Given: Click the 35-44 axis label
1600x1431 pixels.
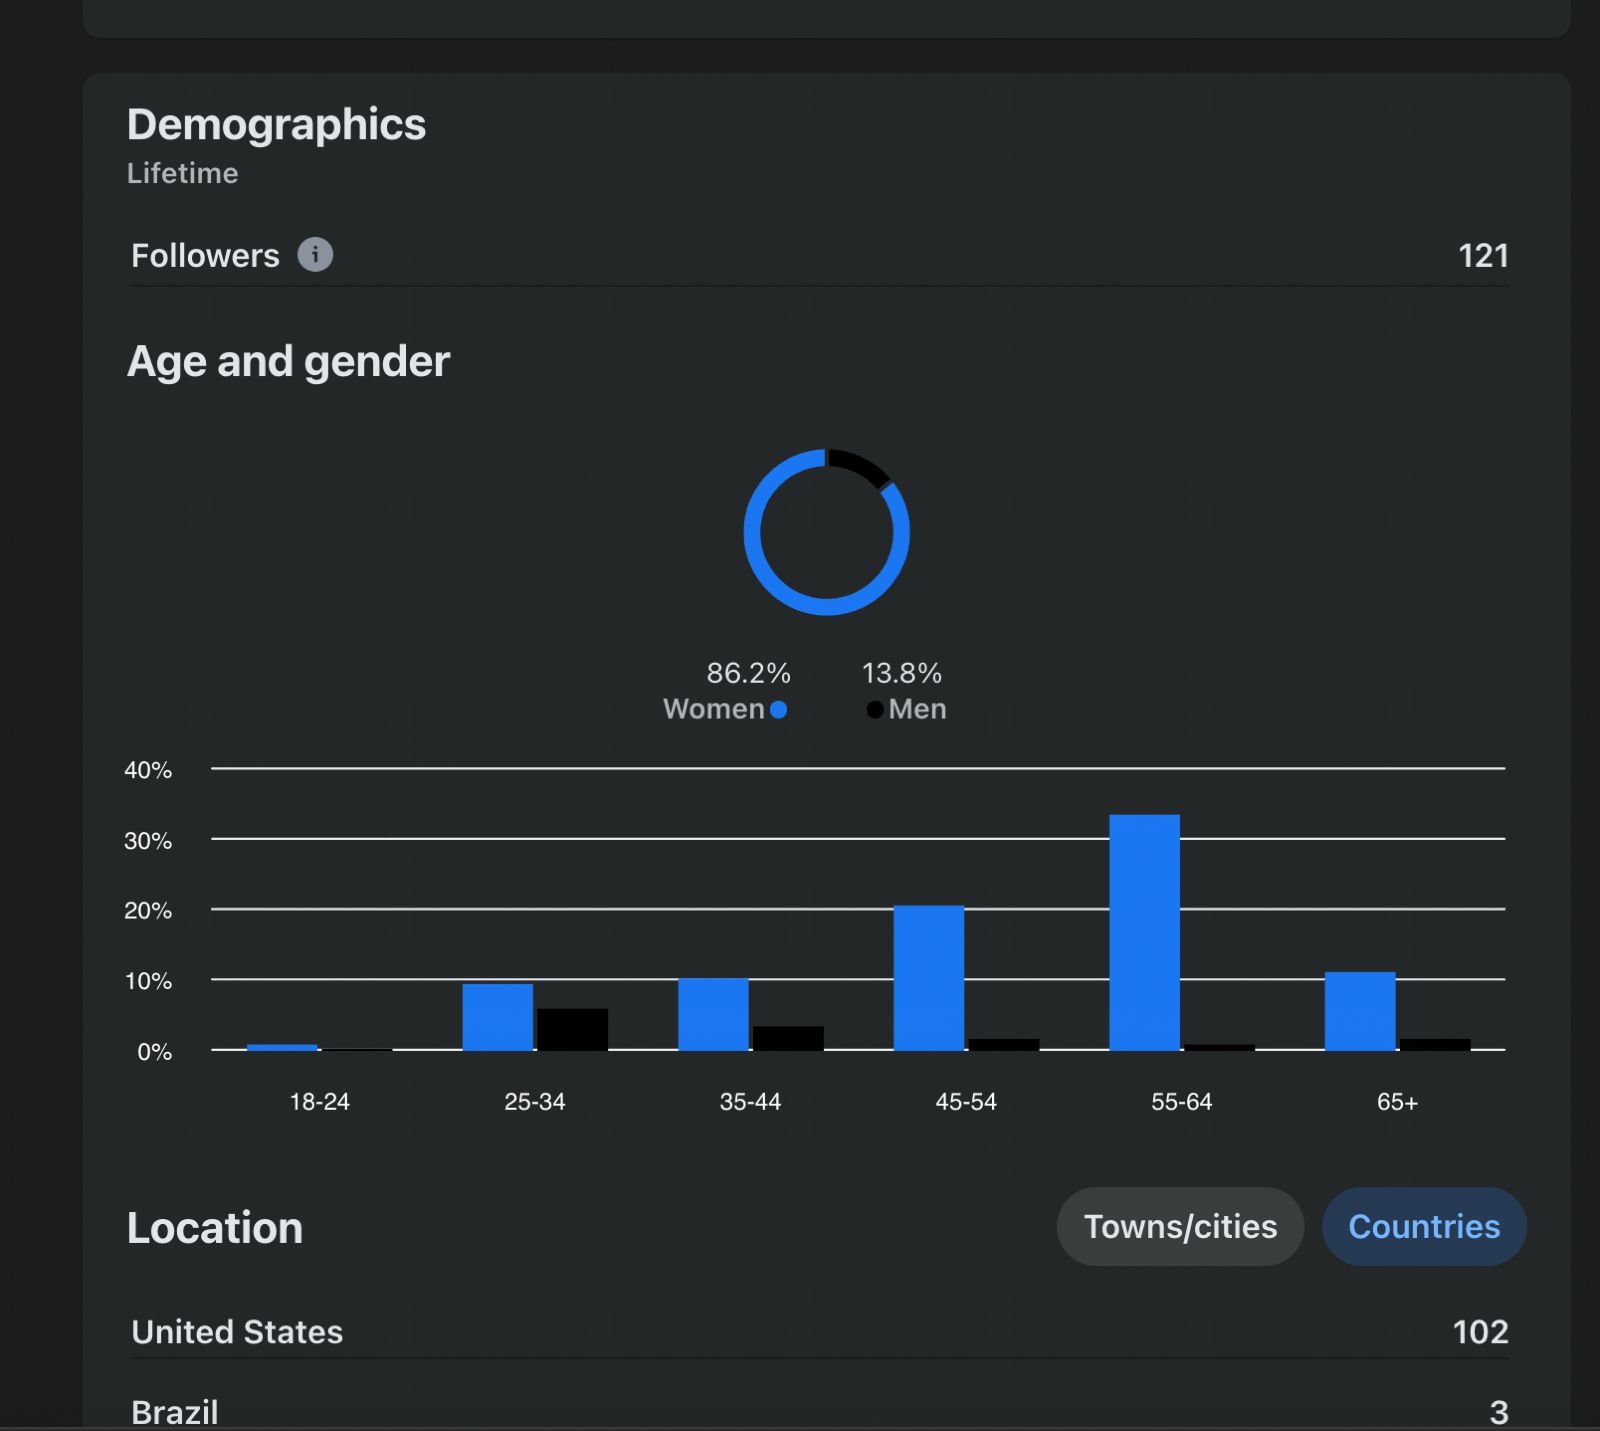Looking at the screenshot, I should [750, 1102].
